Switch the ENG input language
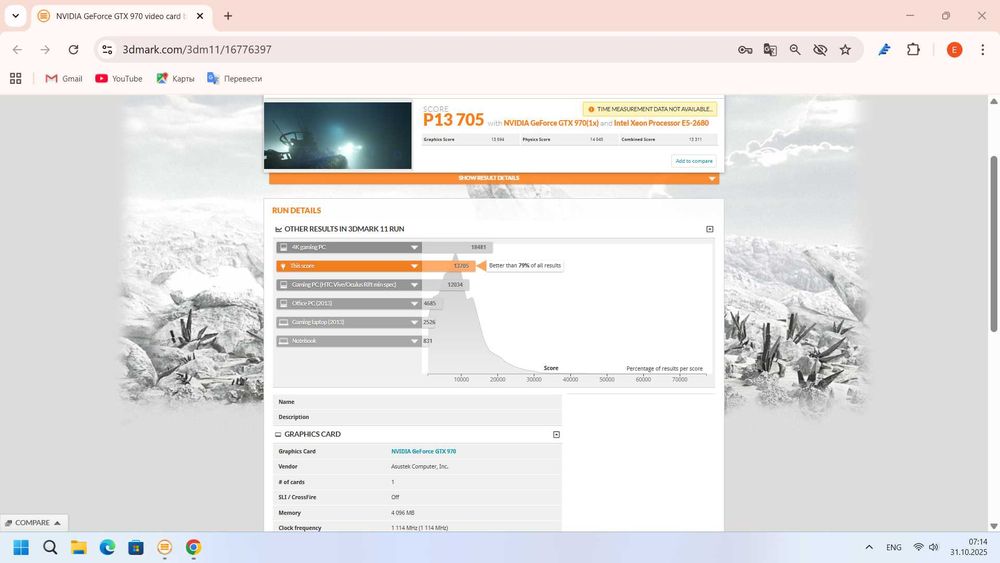 pos(893,547)
